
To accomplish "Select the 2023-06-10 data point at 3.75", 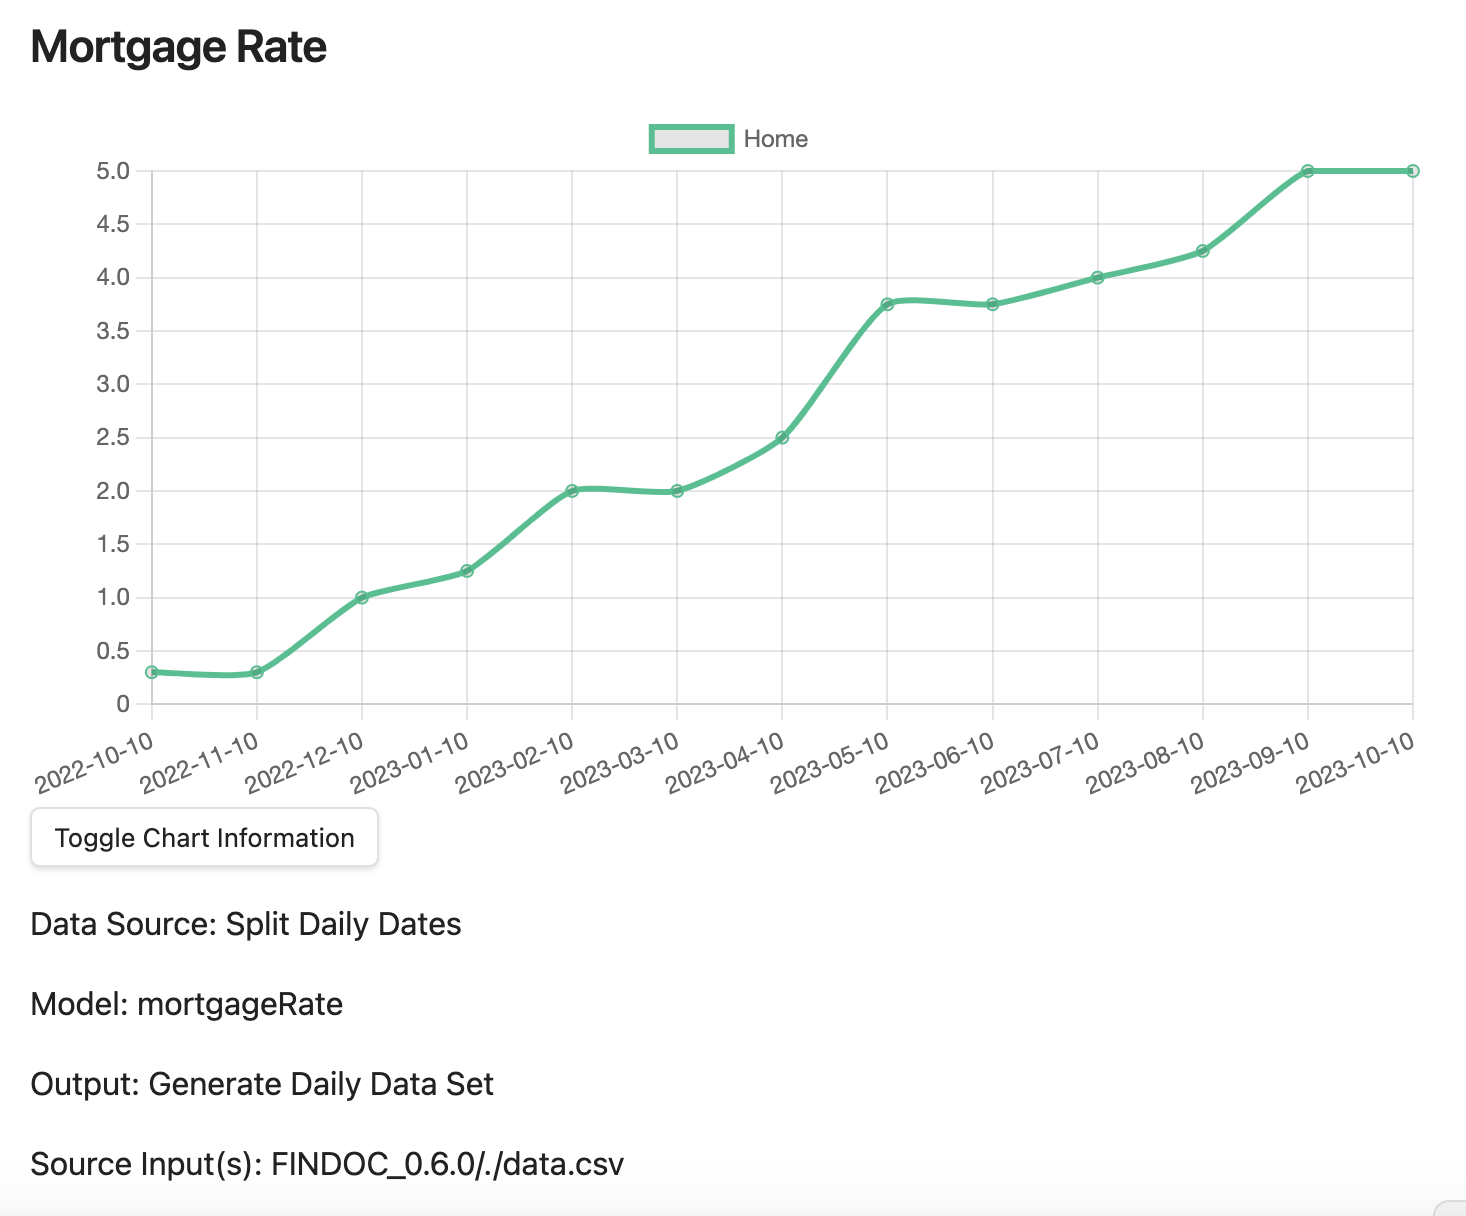I will 993,304.
